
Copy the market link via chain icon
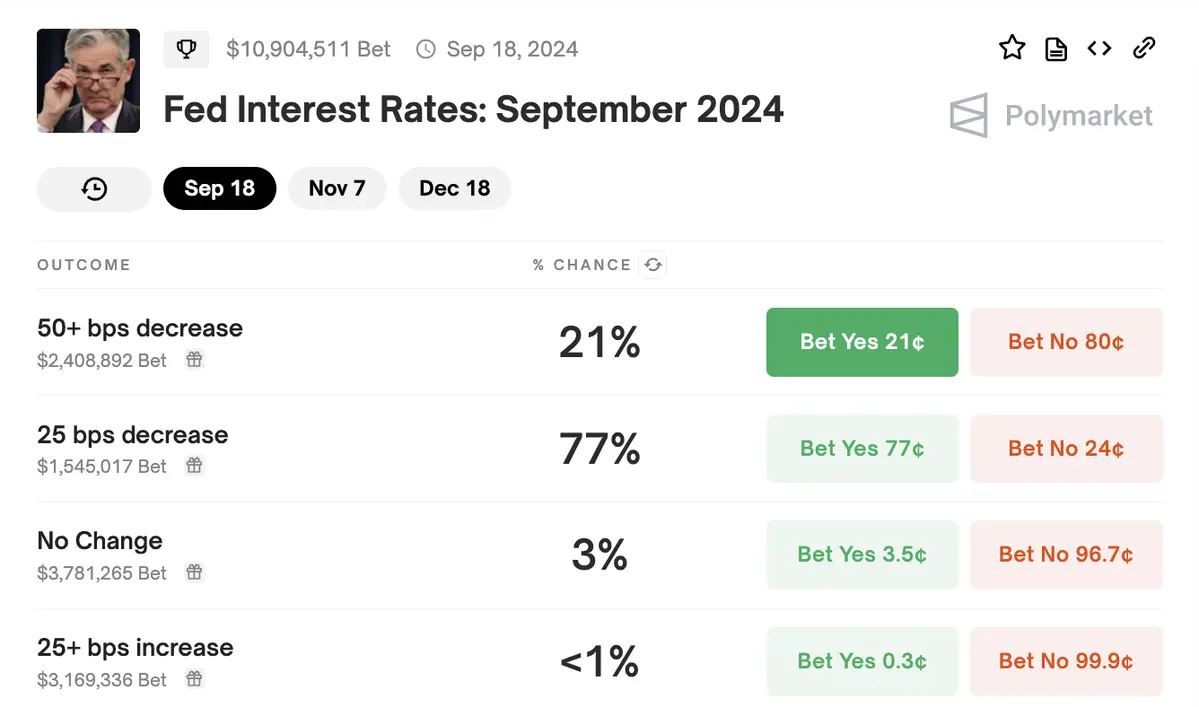(x=1144, y=48)
